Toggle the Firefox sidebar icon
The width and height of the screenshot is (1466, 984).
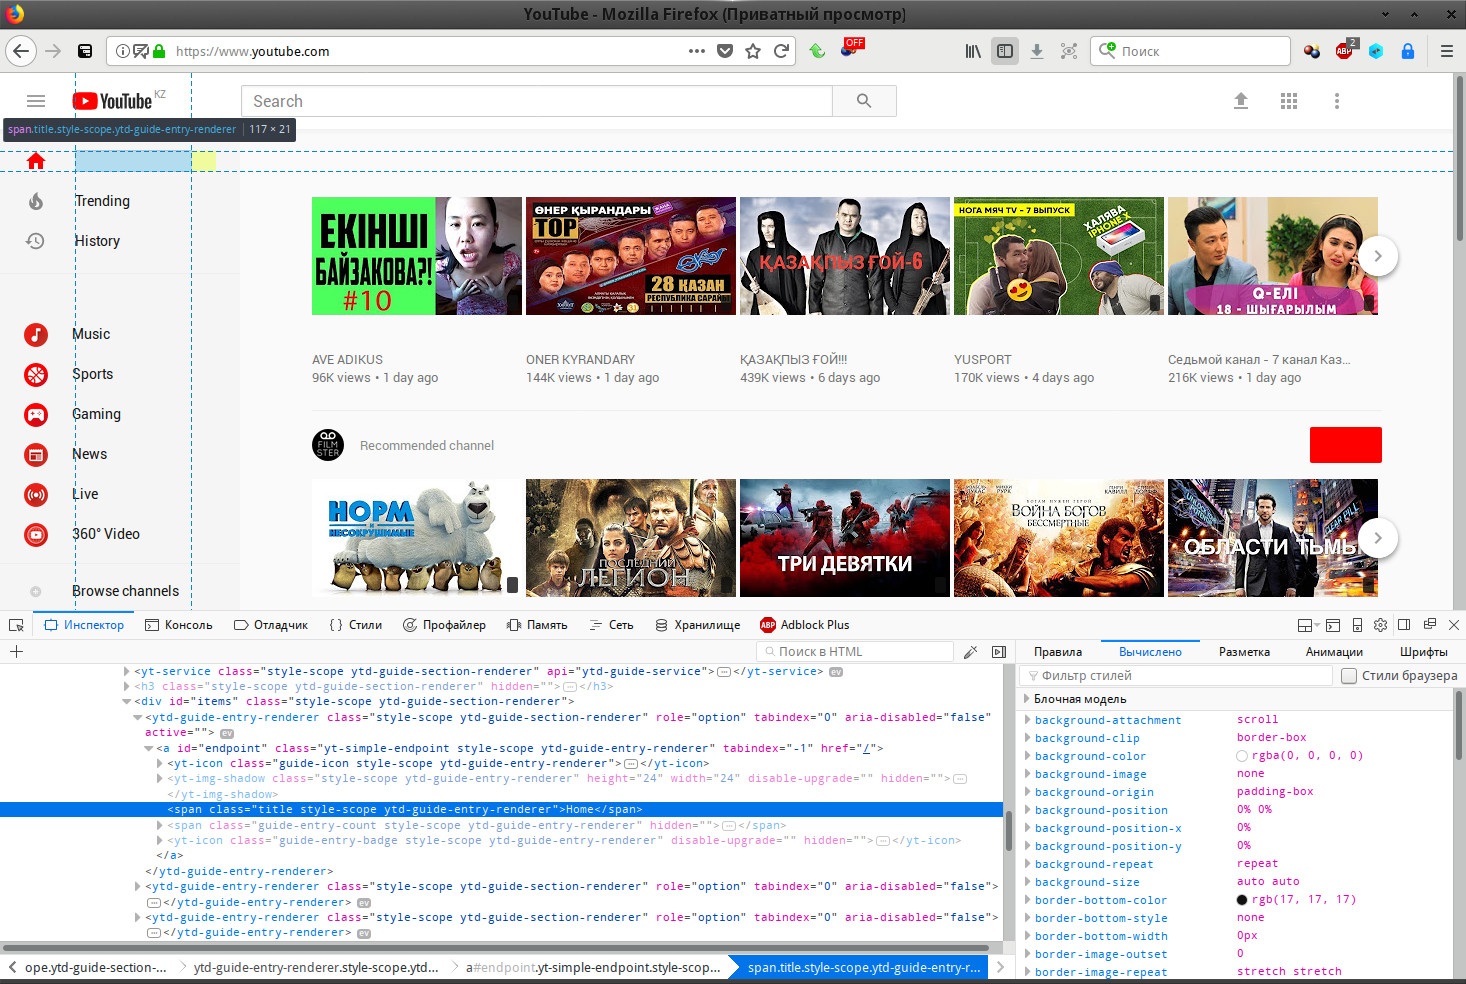coord(1005,51)
